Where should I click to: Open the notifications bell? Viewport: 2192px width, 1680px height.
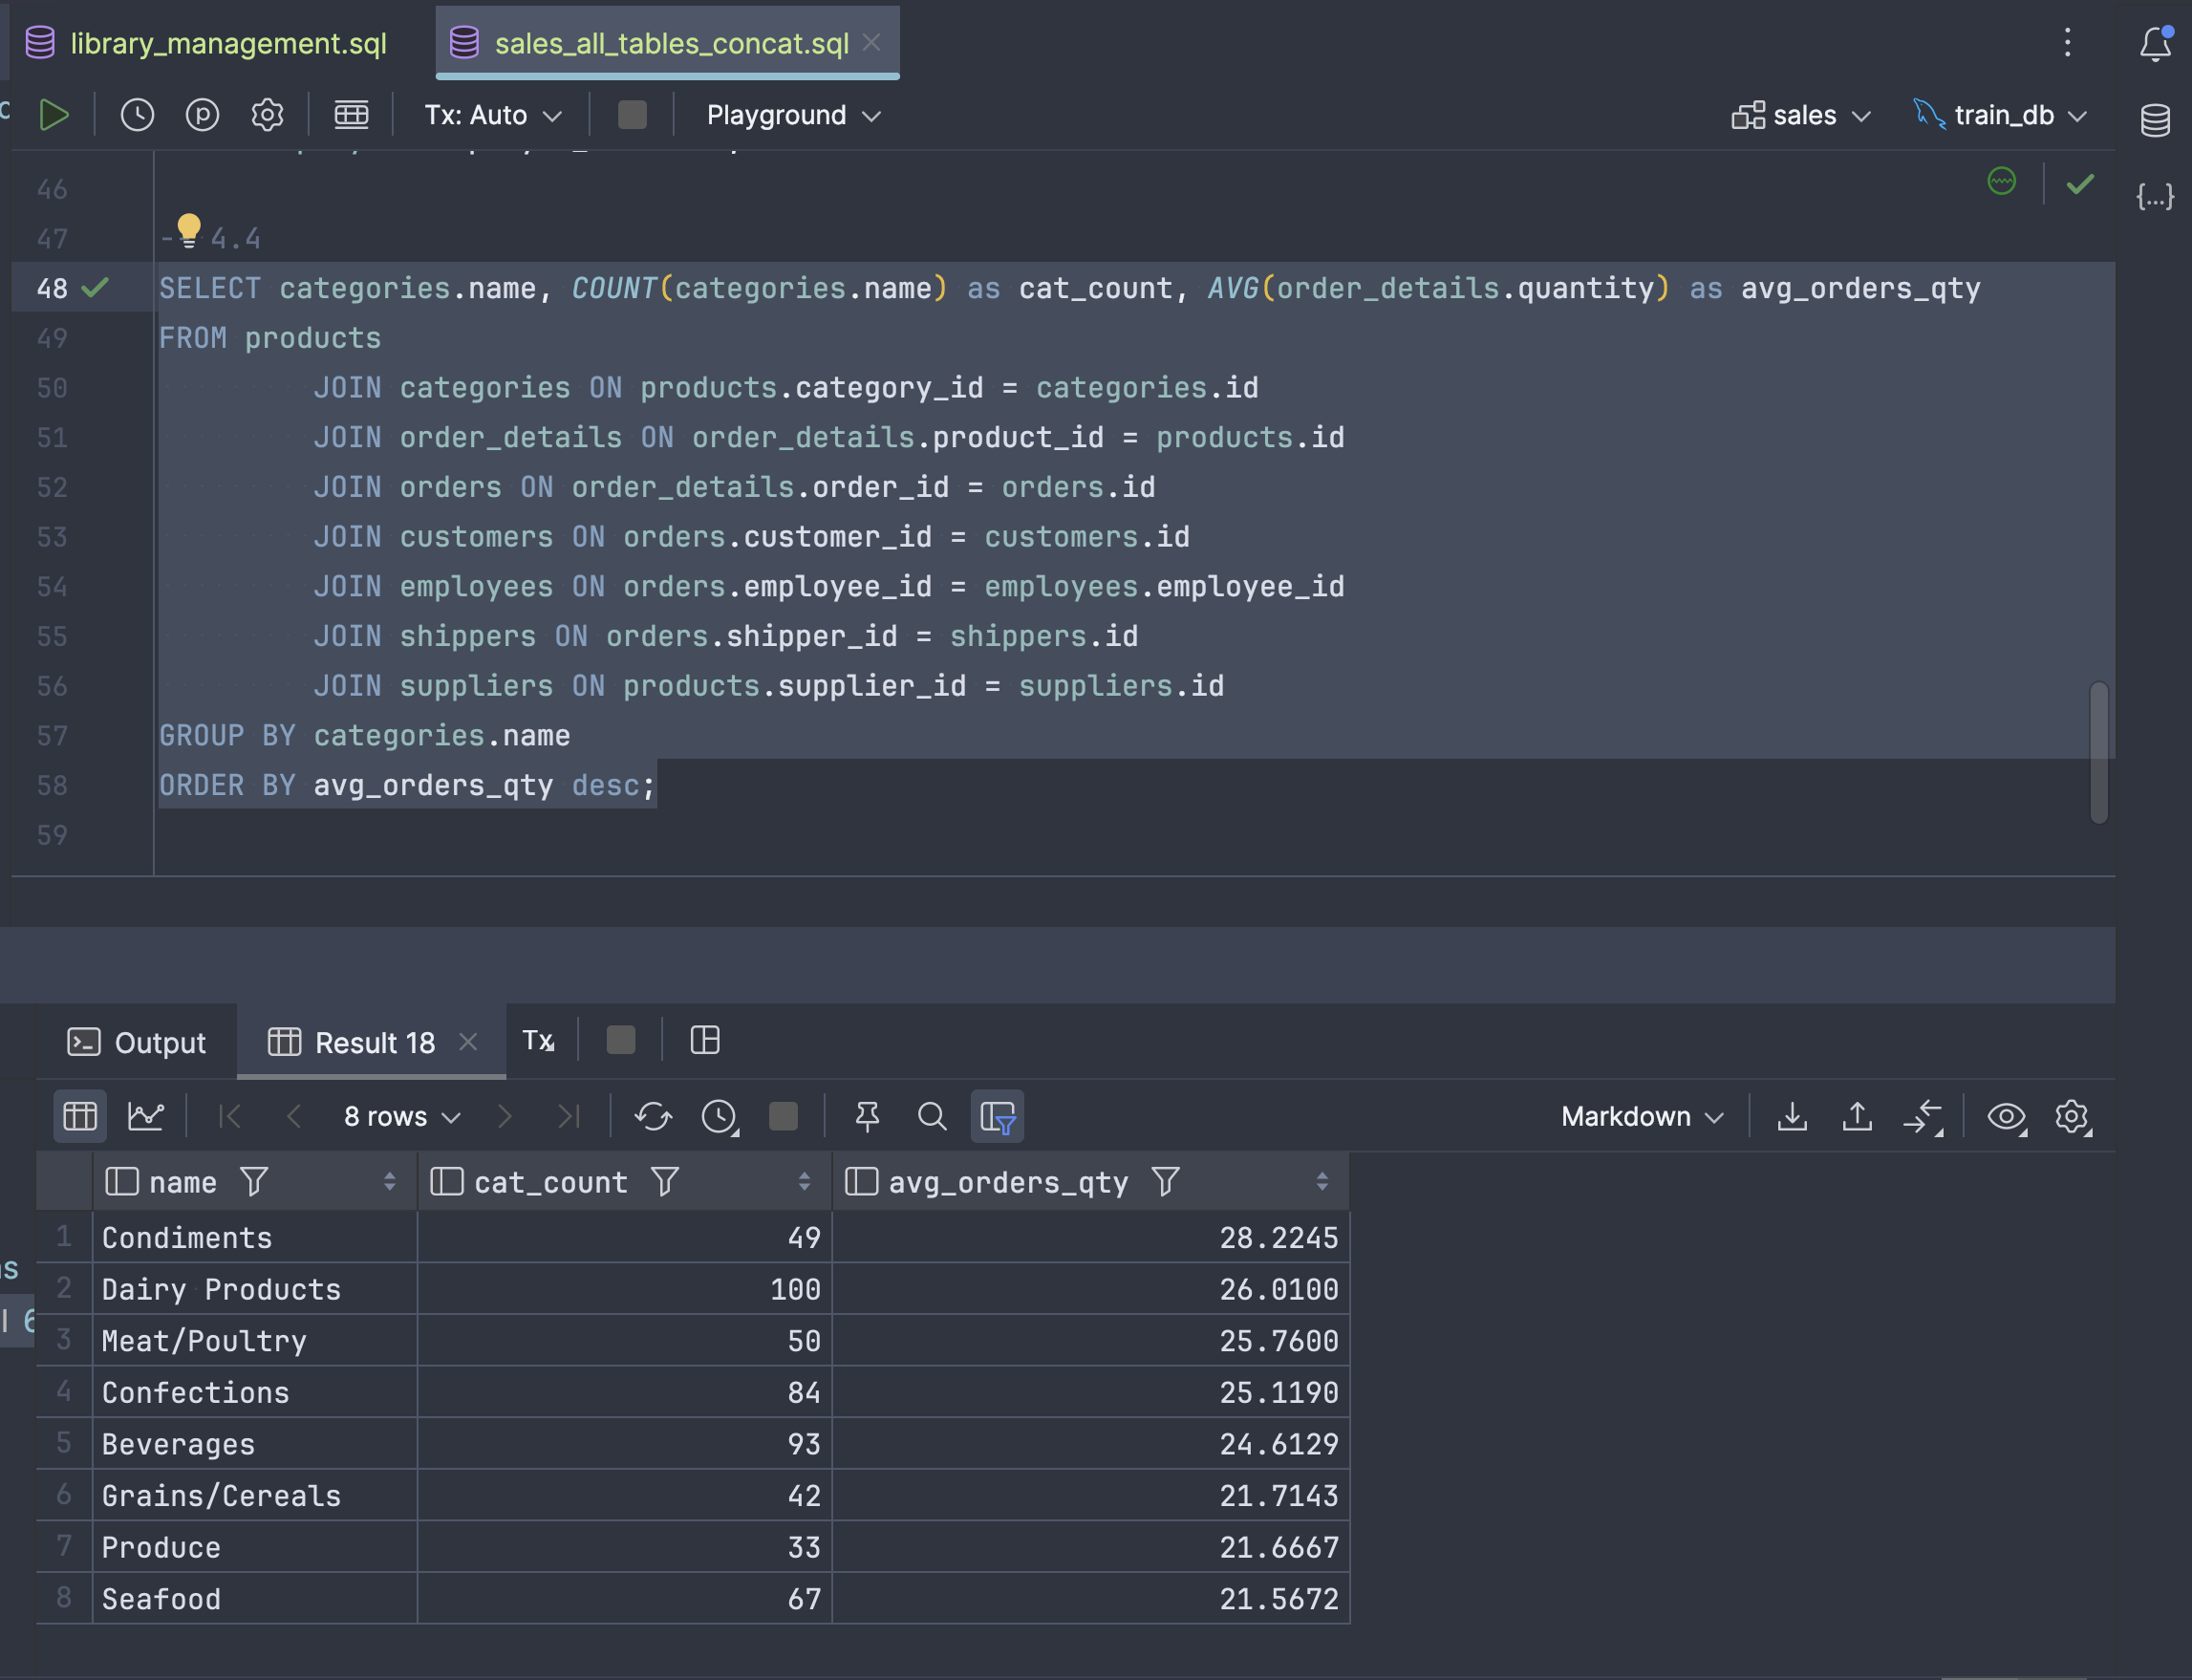point(2155,44)
